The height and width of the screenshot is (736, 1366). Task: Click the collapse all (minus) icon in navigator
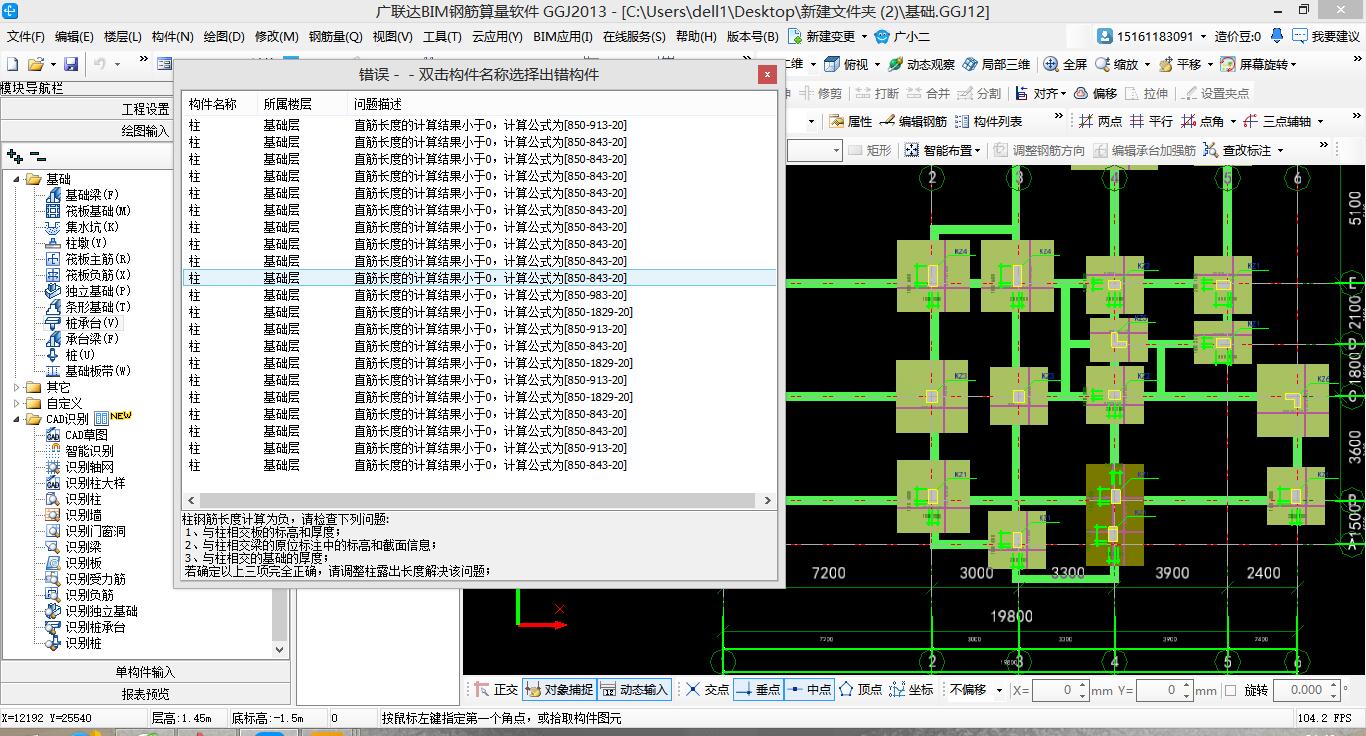[x=37, y=156]
